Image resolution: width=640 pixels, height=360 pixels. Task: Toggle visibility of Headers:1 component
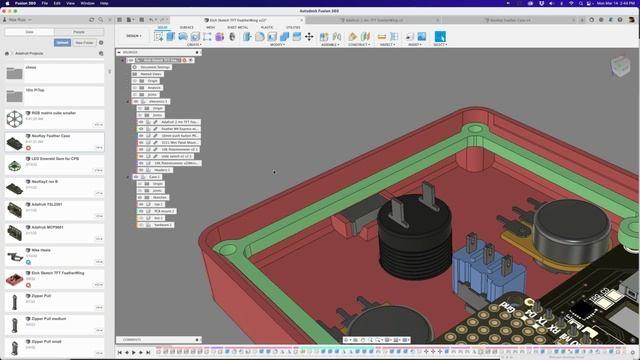coord(141,170)
